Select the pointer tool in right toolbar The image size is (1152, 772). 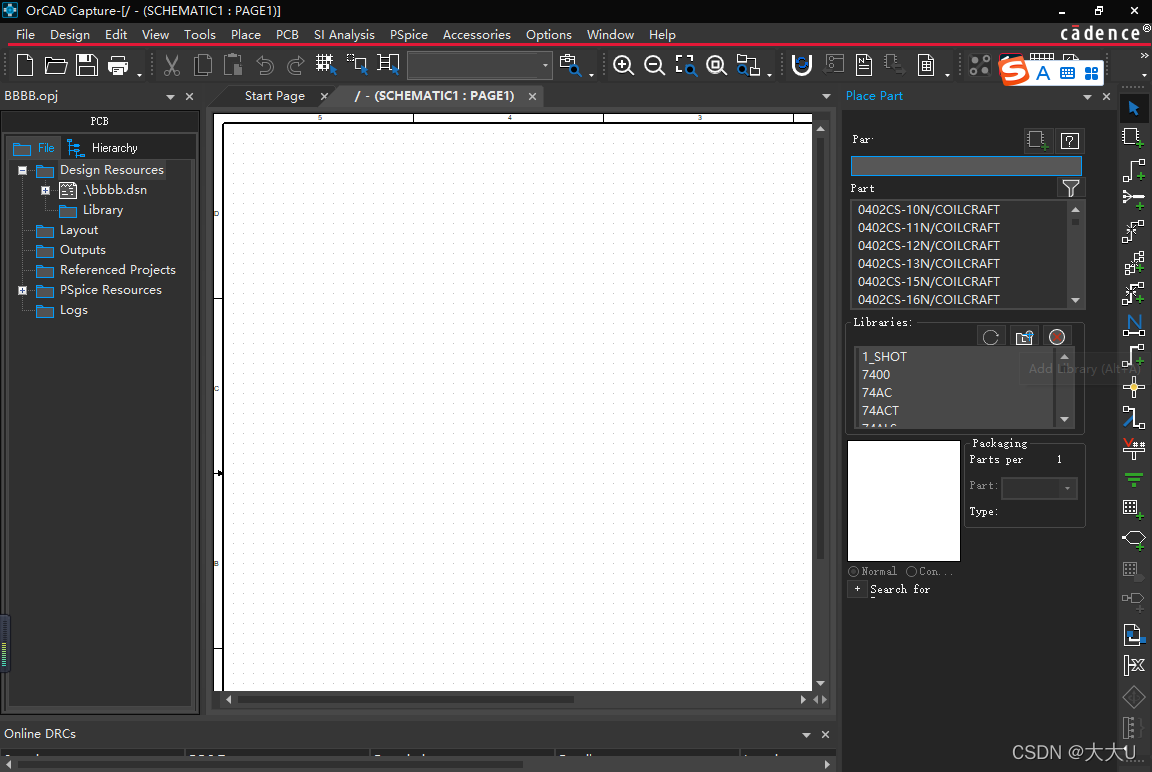(1134, 109)
